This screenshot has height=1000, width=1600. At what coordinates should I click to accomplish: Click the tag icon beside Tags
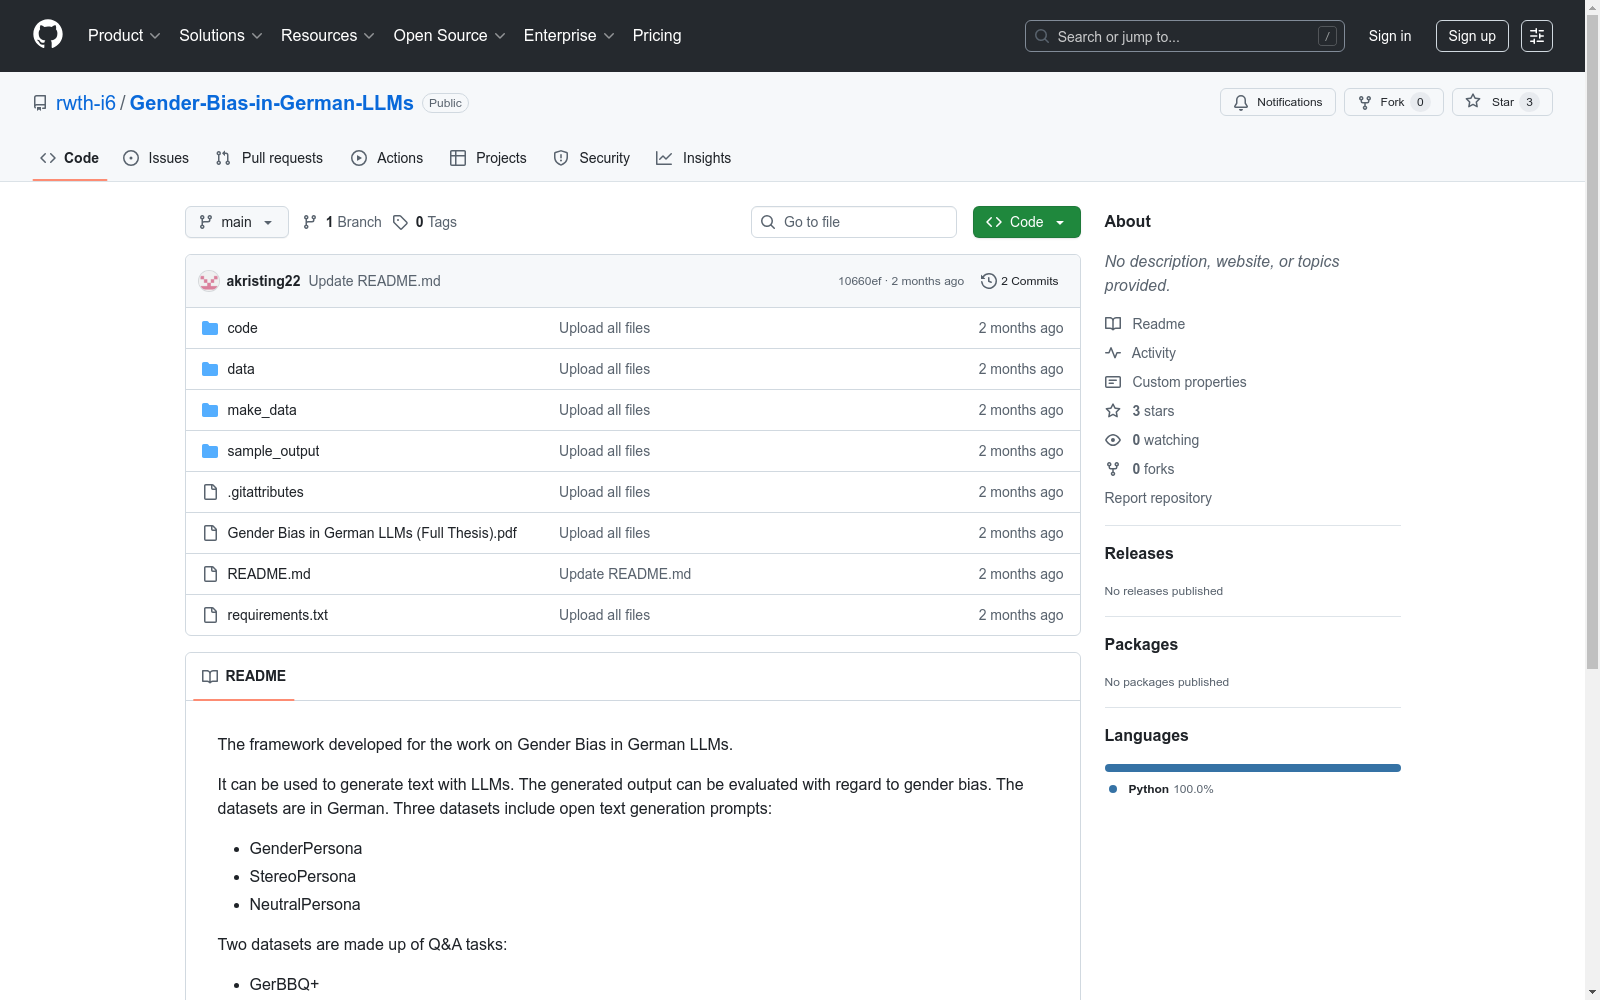(x=400, y=222)
